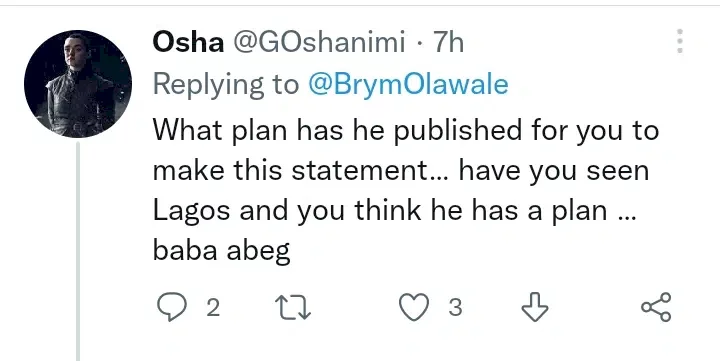The image size is (720, 361).
Task: Like the tweet with the heart icon
Action: pyautogui.click(x=414, y=307)
